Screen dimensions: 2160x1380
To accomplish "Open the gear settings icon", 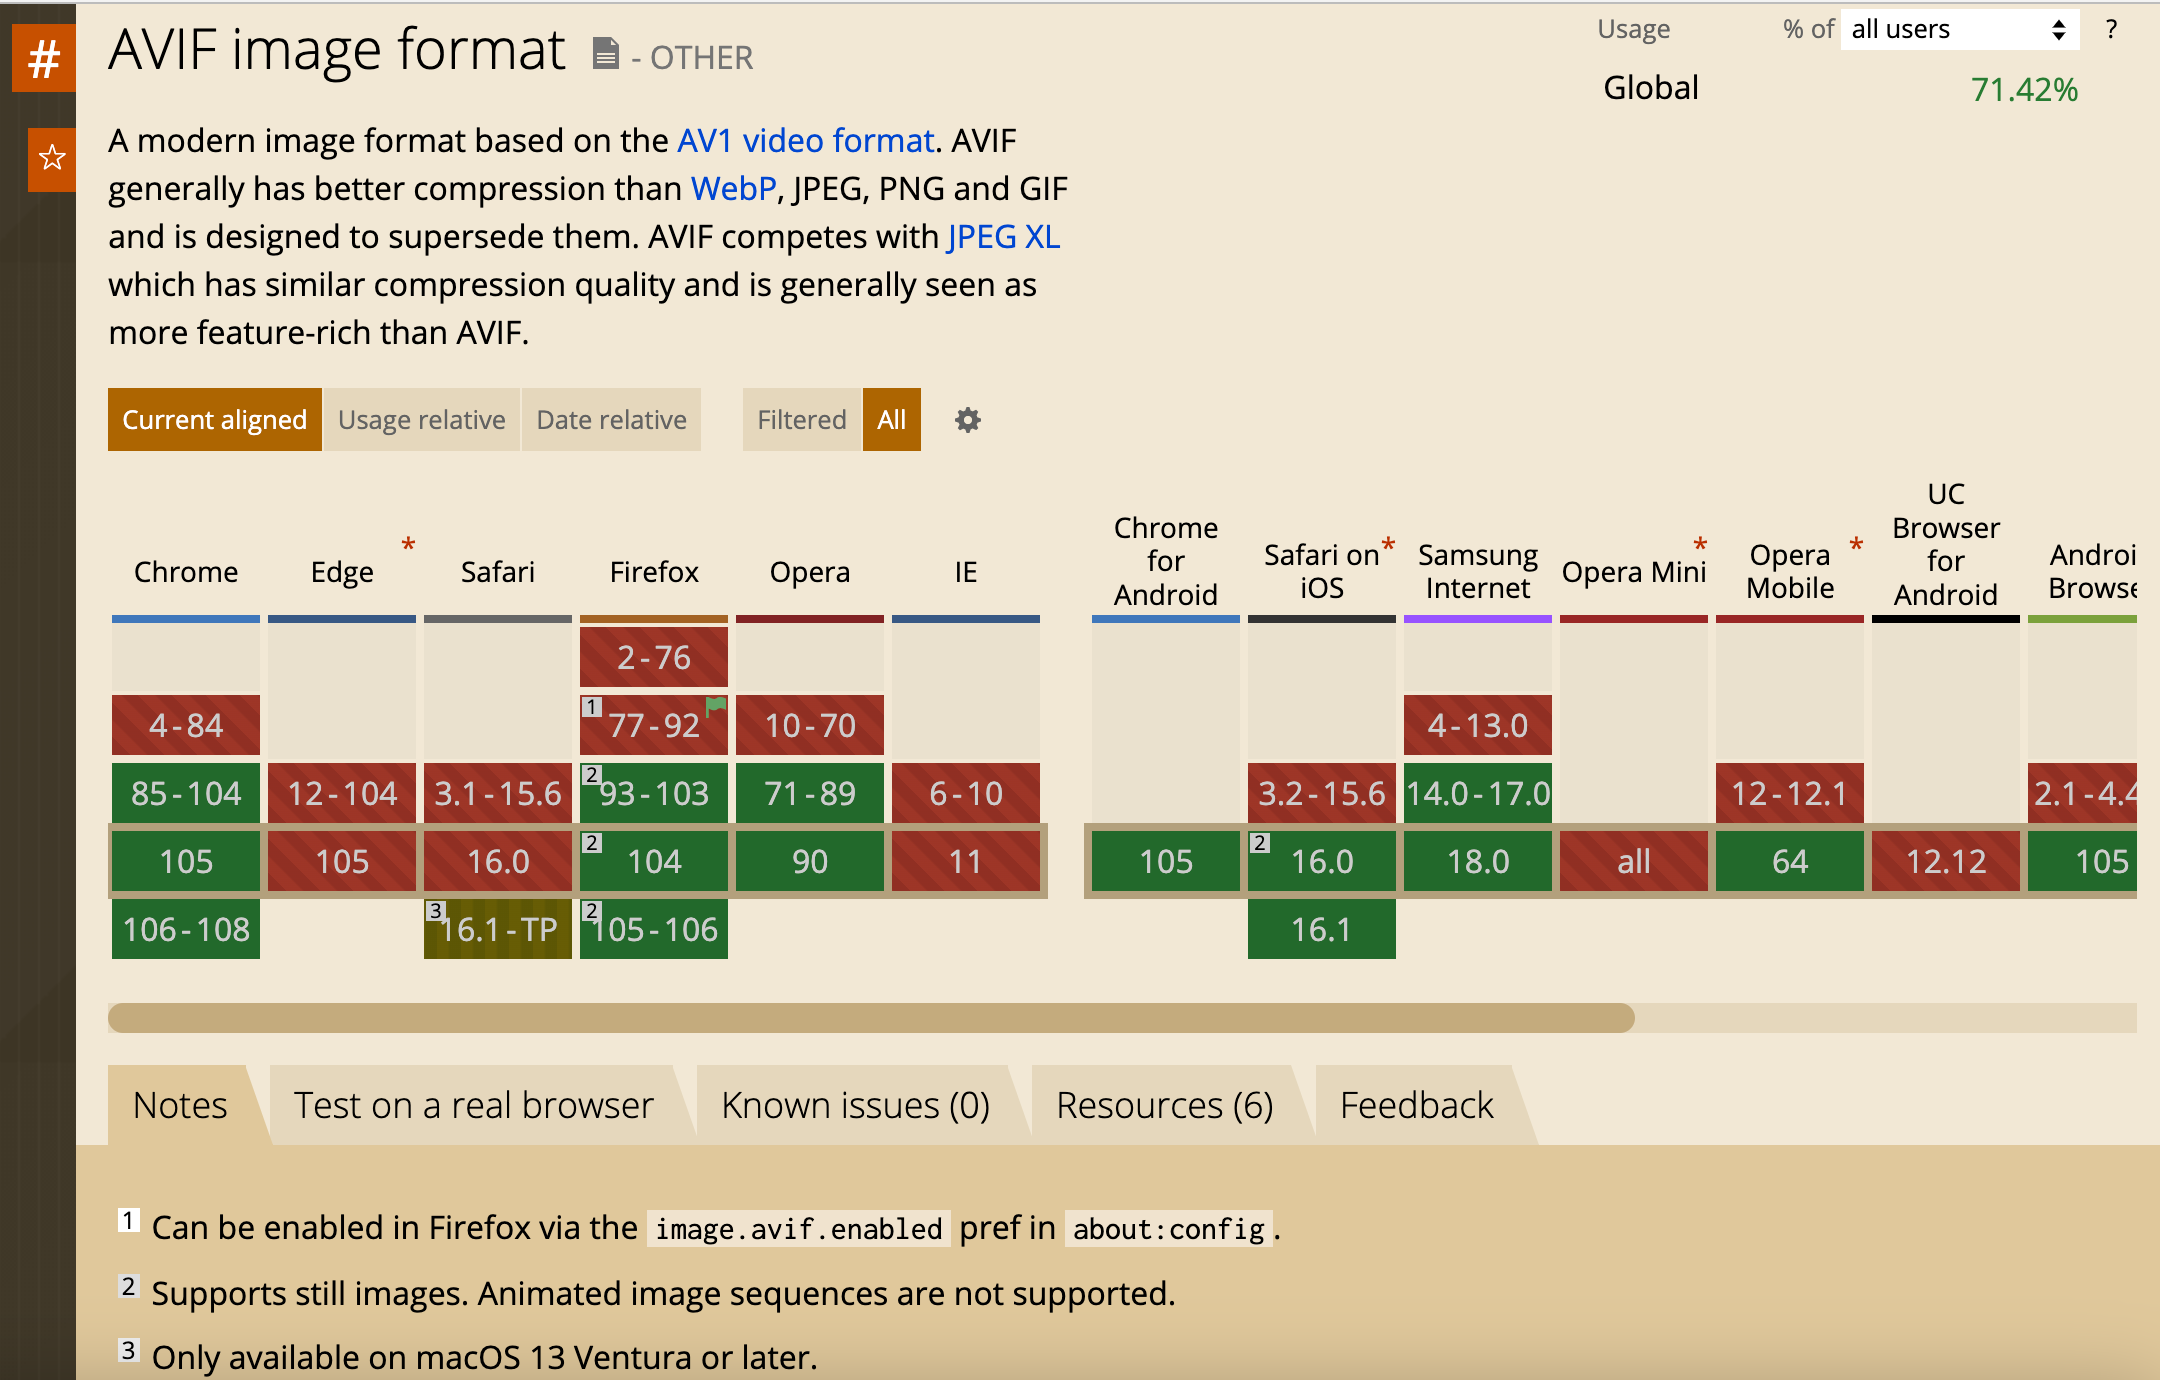I will pyautogui.click(x=967, y=420).
